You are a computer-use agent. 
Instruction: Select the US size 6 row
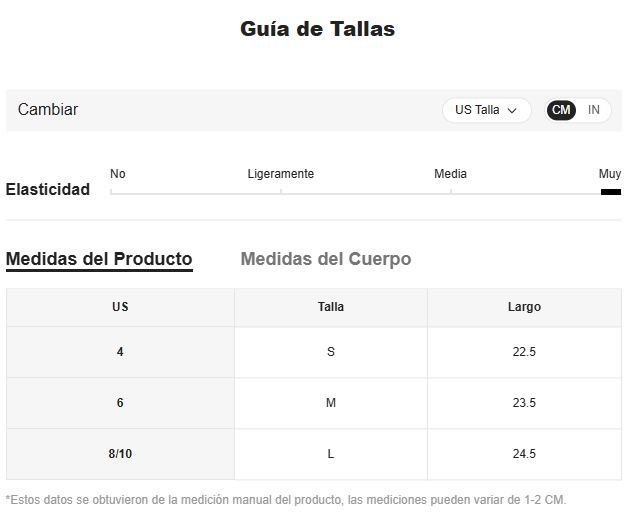[314, 403]
